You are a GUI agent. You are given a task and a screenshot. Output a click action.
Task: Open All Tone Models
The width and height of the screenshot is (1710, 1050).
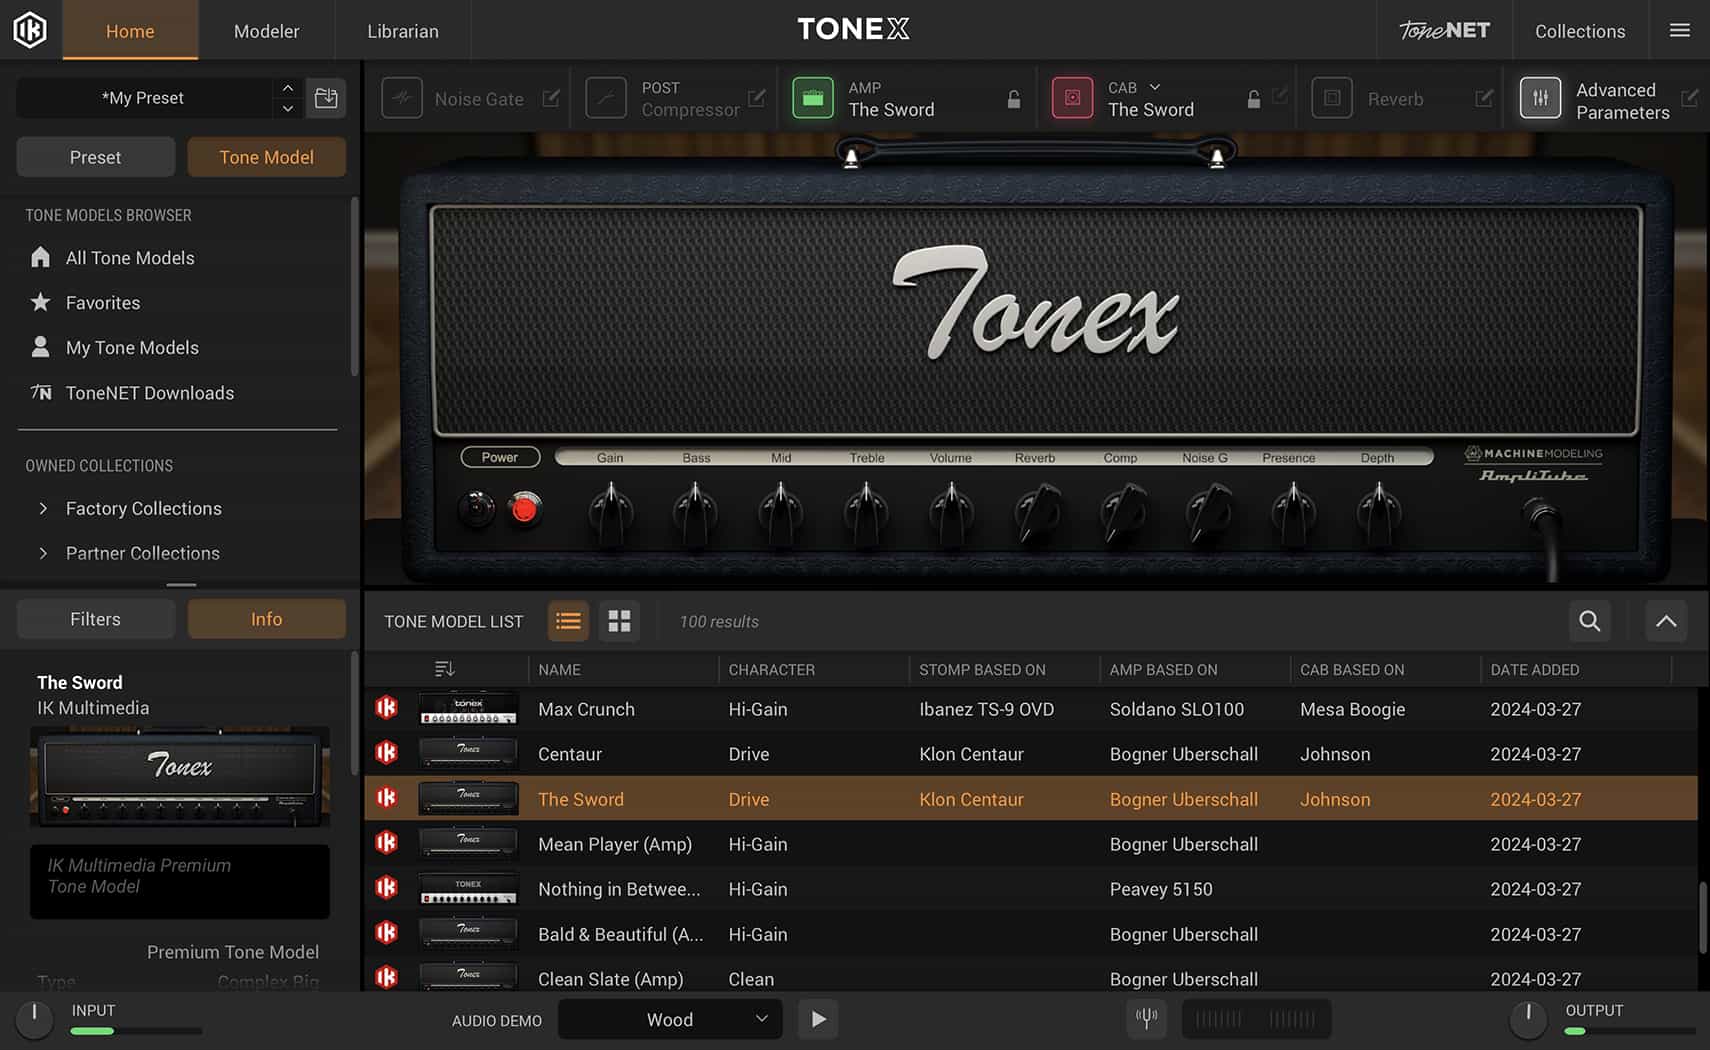point(130,258)
